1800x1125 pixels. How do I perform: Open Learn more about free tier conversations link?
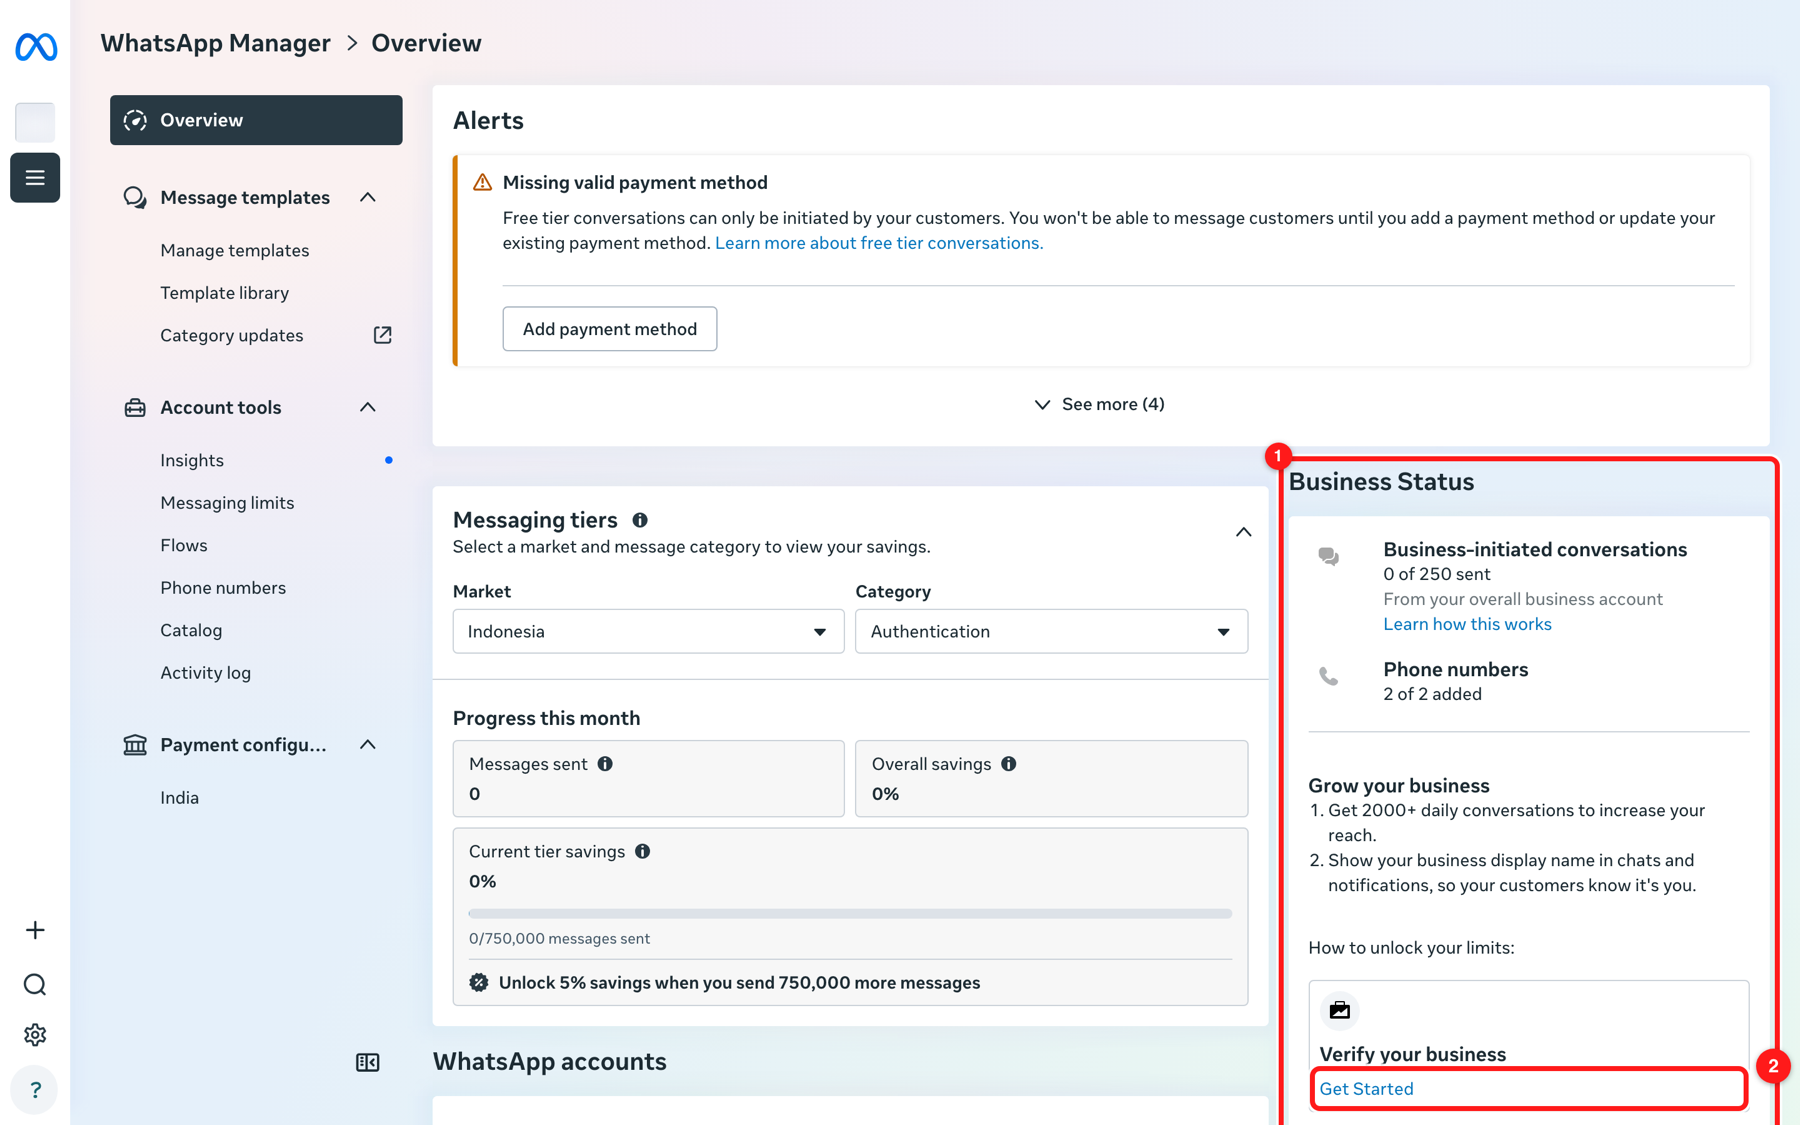[879, 243]
